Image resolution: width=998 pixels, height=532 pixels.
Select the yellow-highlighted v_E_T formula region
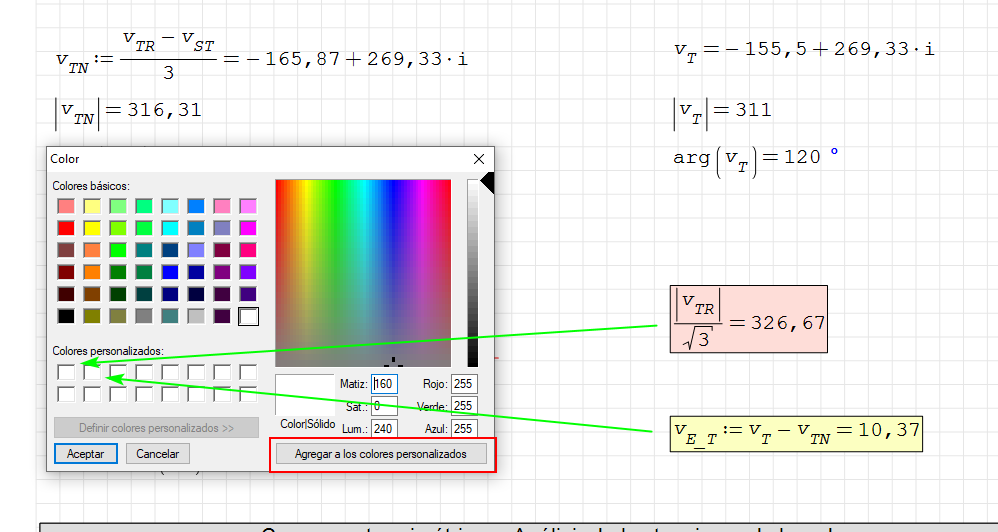click(796, 432)
